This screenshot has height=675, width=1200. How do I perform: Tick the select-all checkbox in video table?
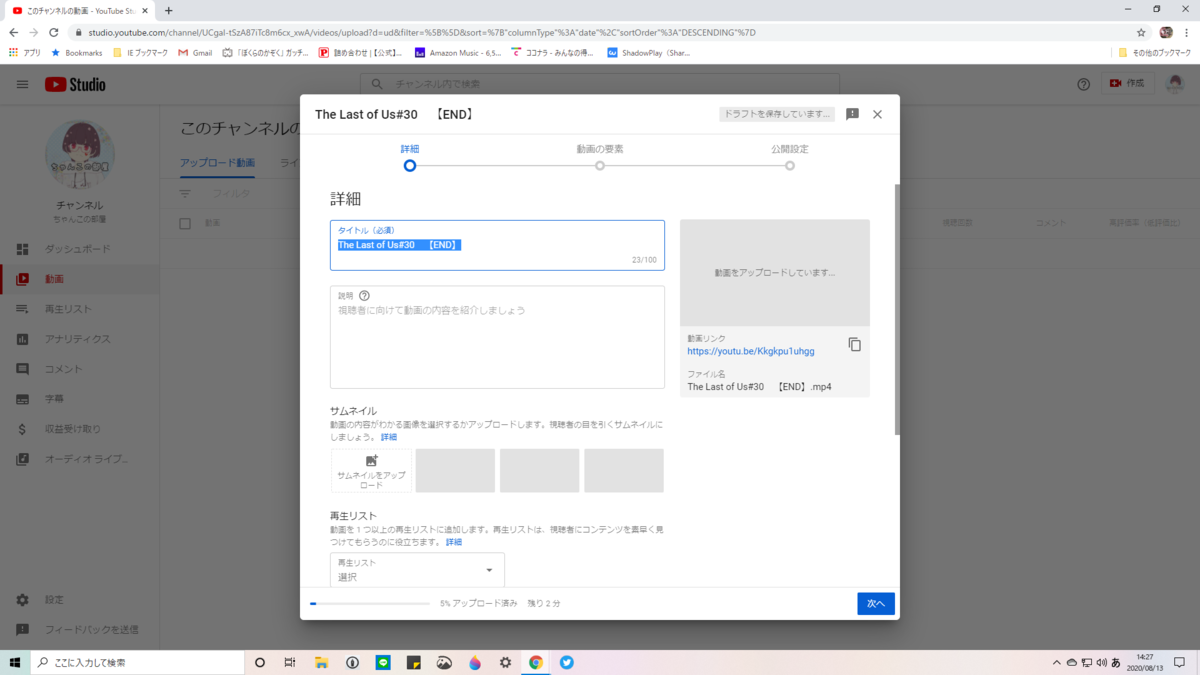185,223
